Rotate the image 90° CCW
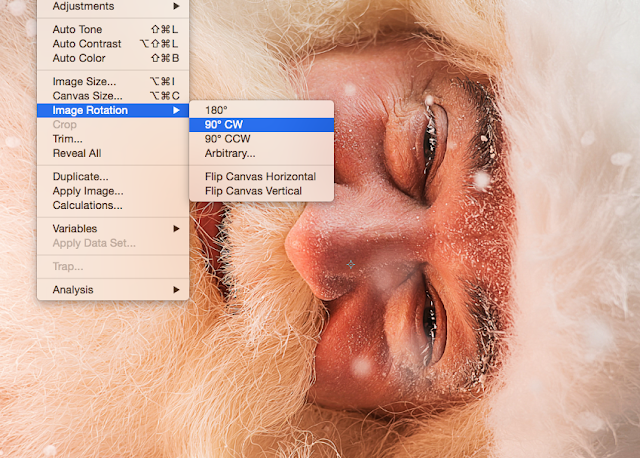This screenshot has height=458, width=640. click(x=261, y=139)
